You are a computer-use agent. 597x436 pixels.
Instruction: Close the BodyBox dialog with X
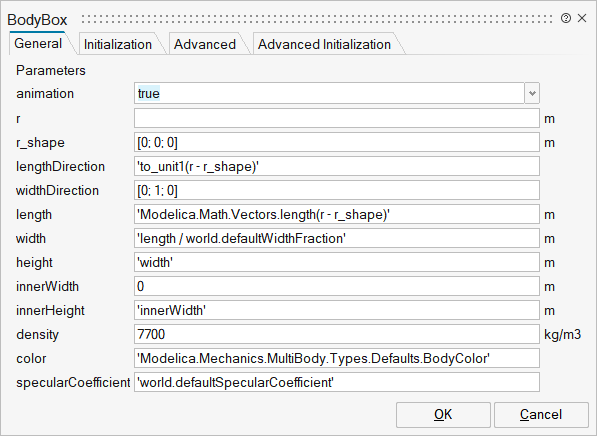[582, 18]
